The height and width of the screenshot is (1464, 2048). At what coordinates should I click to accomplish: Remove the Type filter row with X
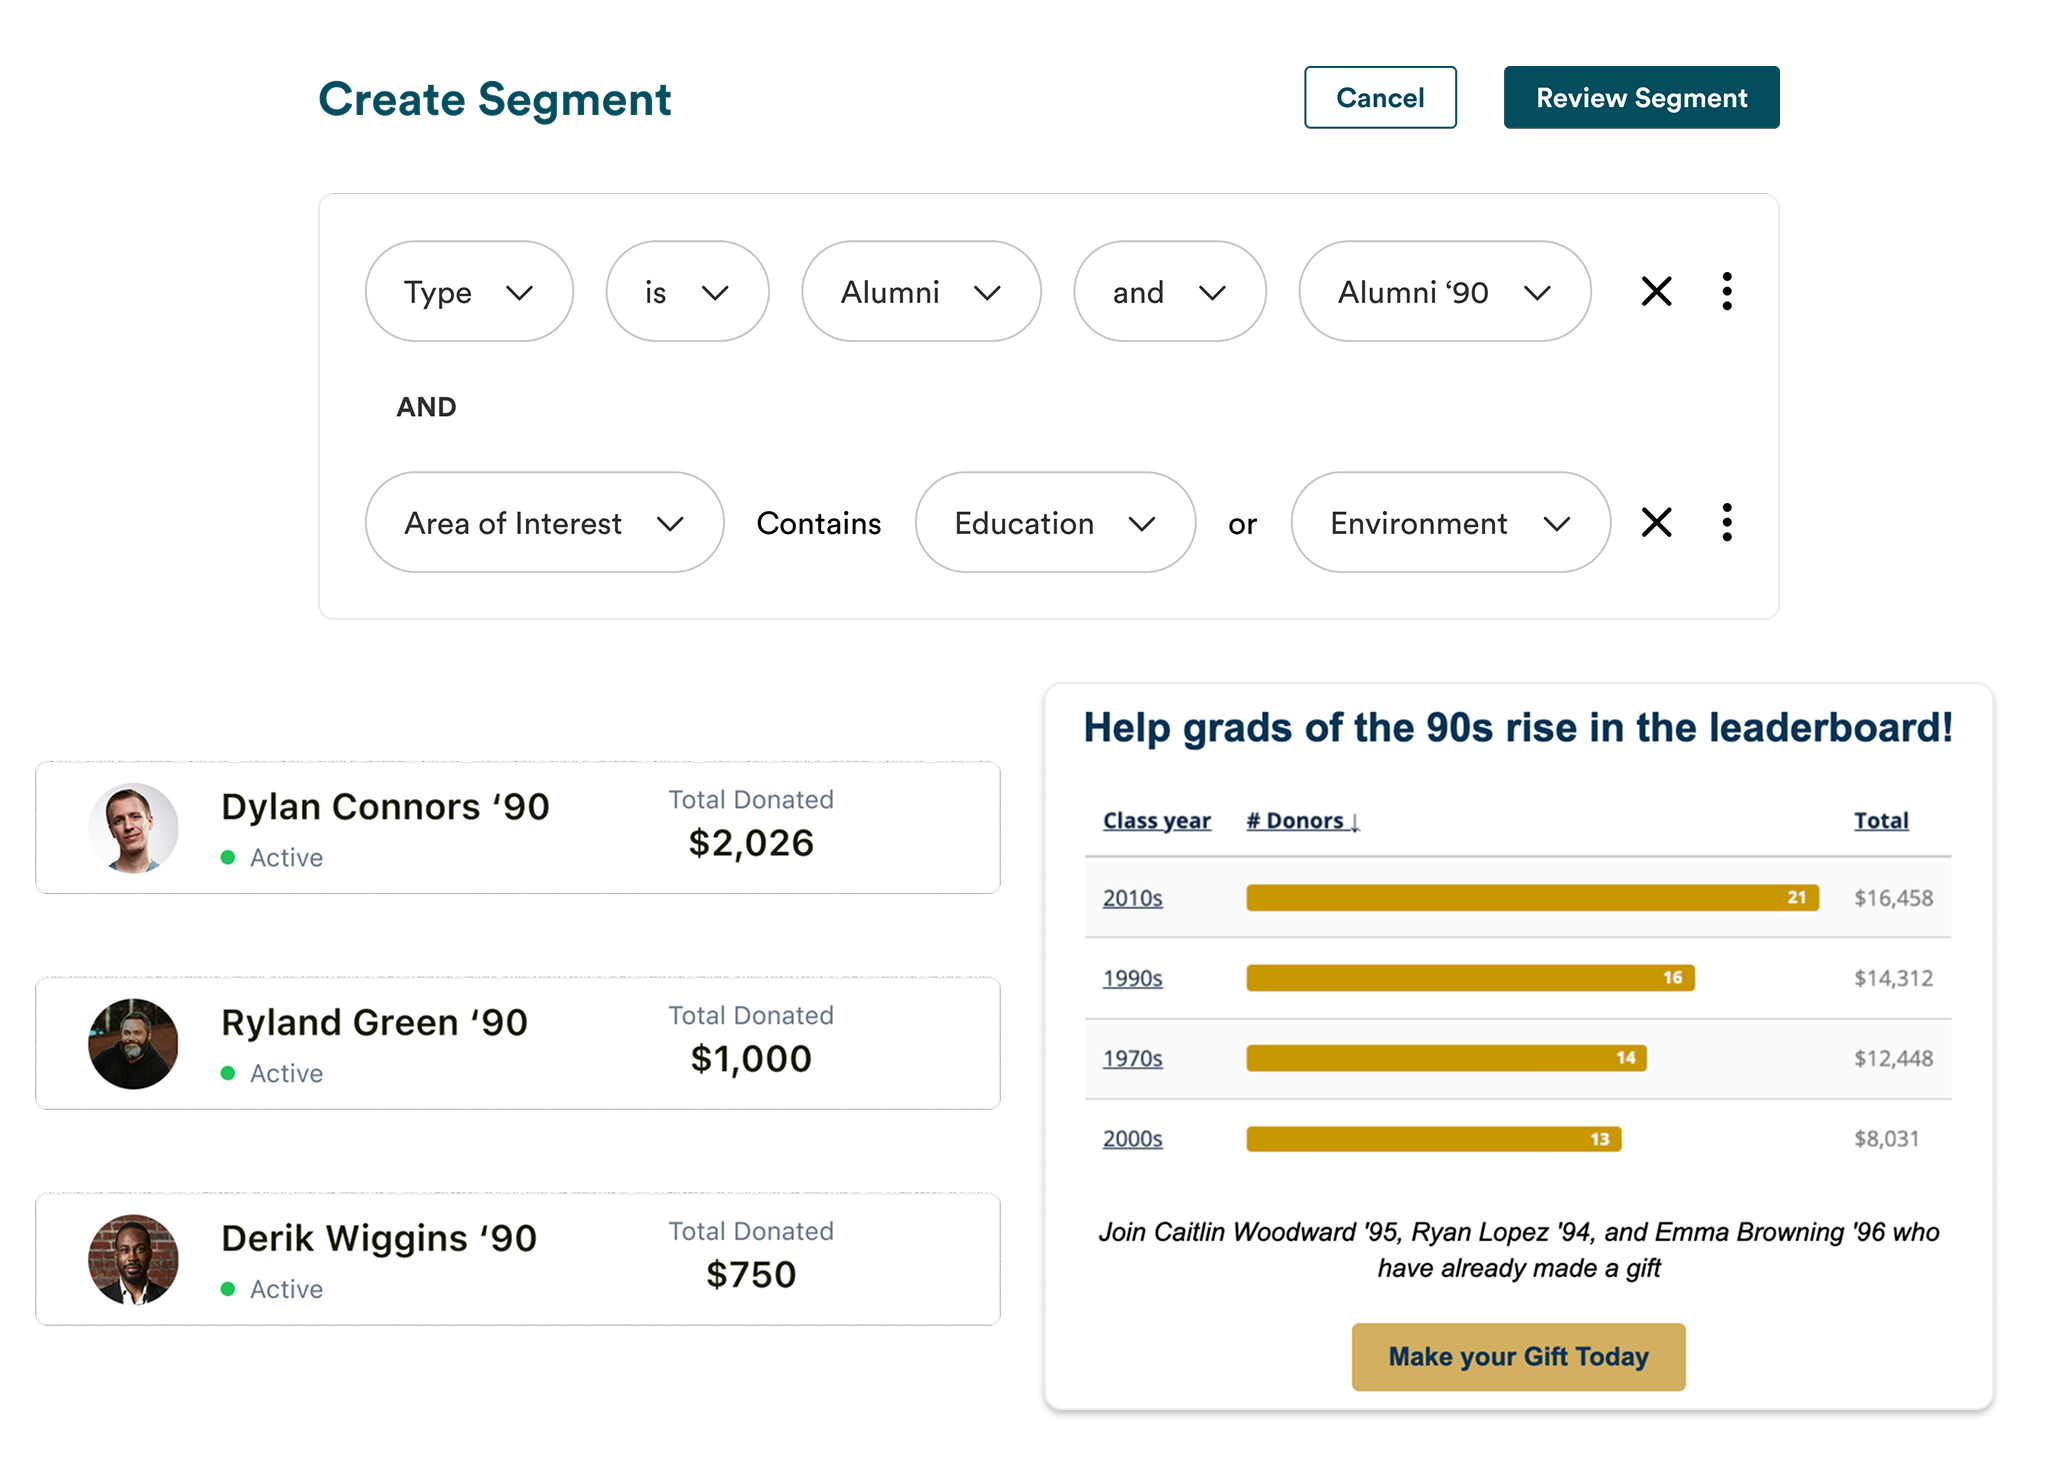tap(1656, 291)
